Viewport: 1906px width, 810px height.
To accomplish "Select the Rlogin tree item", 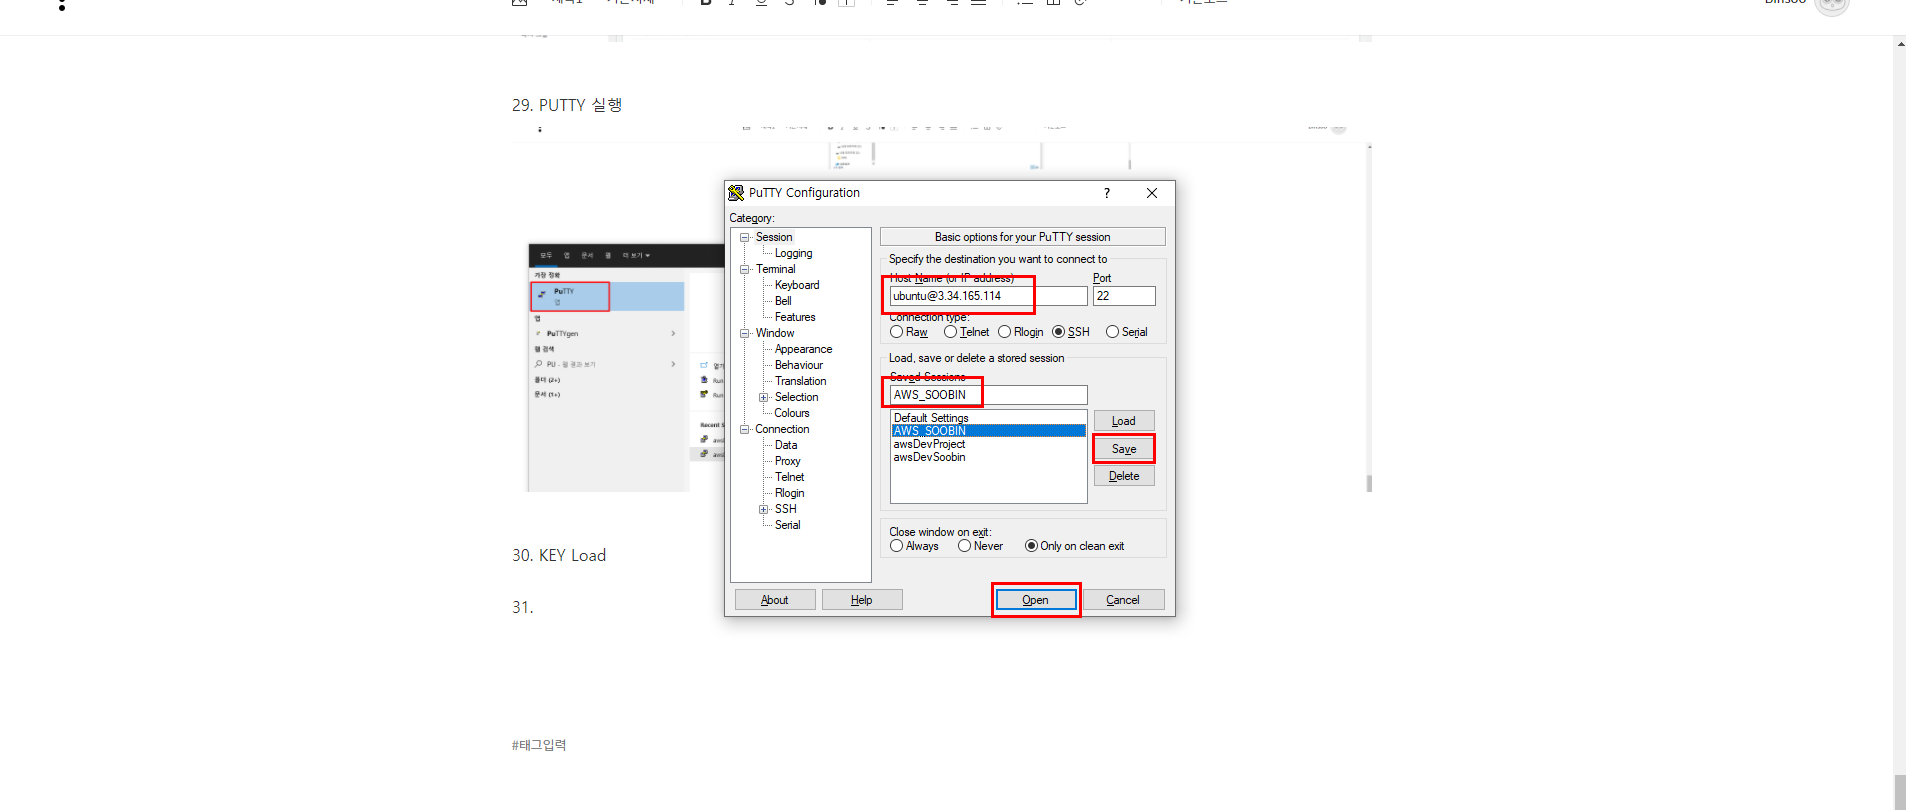I will click(789, 493).
